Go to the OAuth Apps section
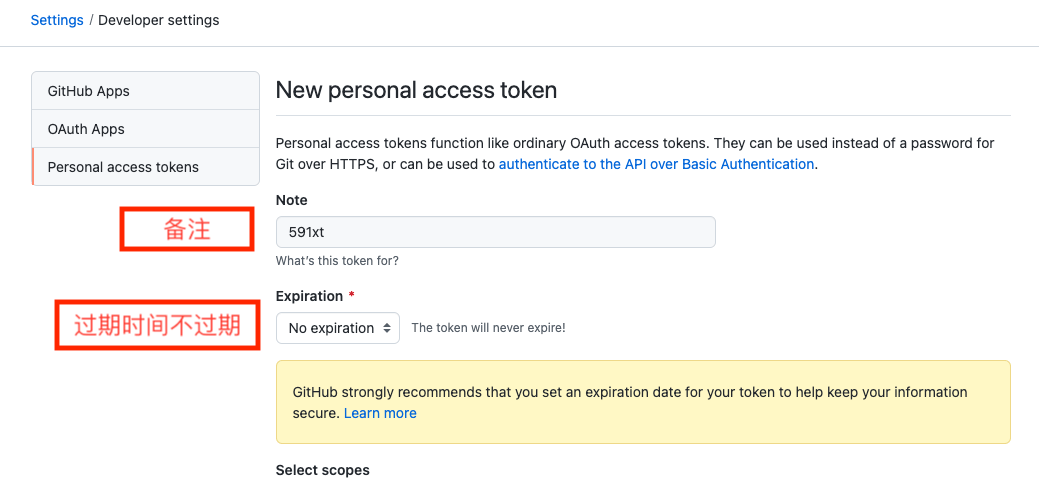Screen dimensions: 1039x487 (86, 129)
